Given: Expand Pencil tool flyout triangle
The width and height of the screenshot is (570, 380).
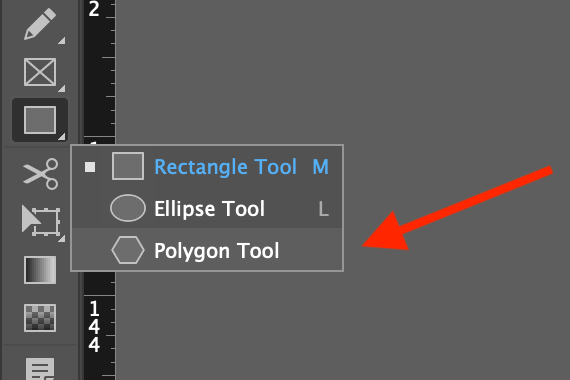Looking at the screenshot, I should pyautogui.click(x=62, y=40).
